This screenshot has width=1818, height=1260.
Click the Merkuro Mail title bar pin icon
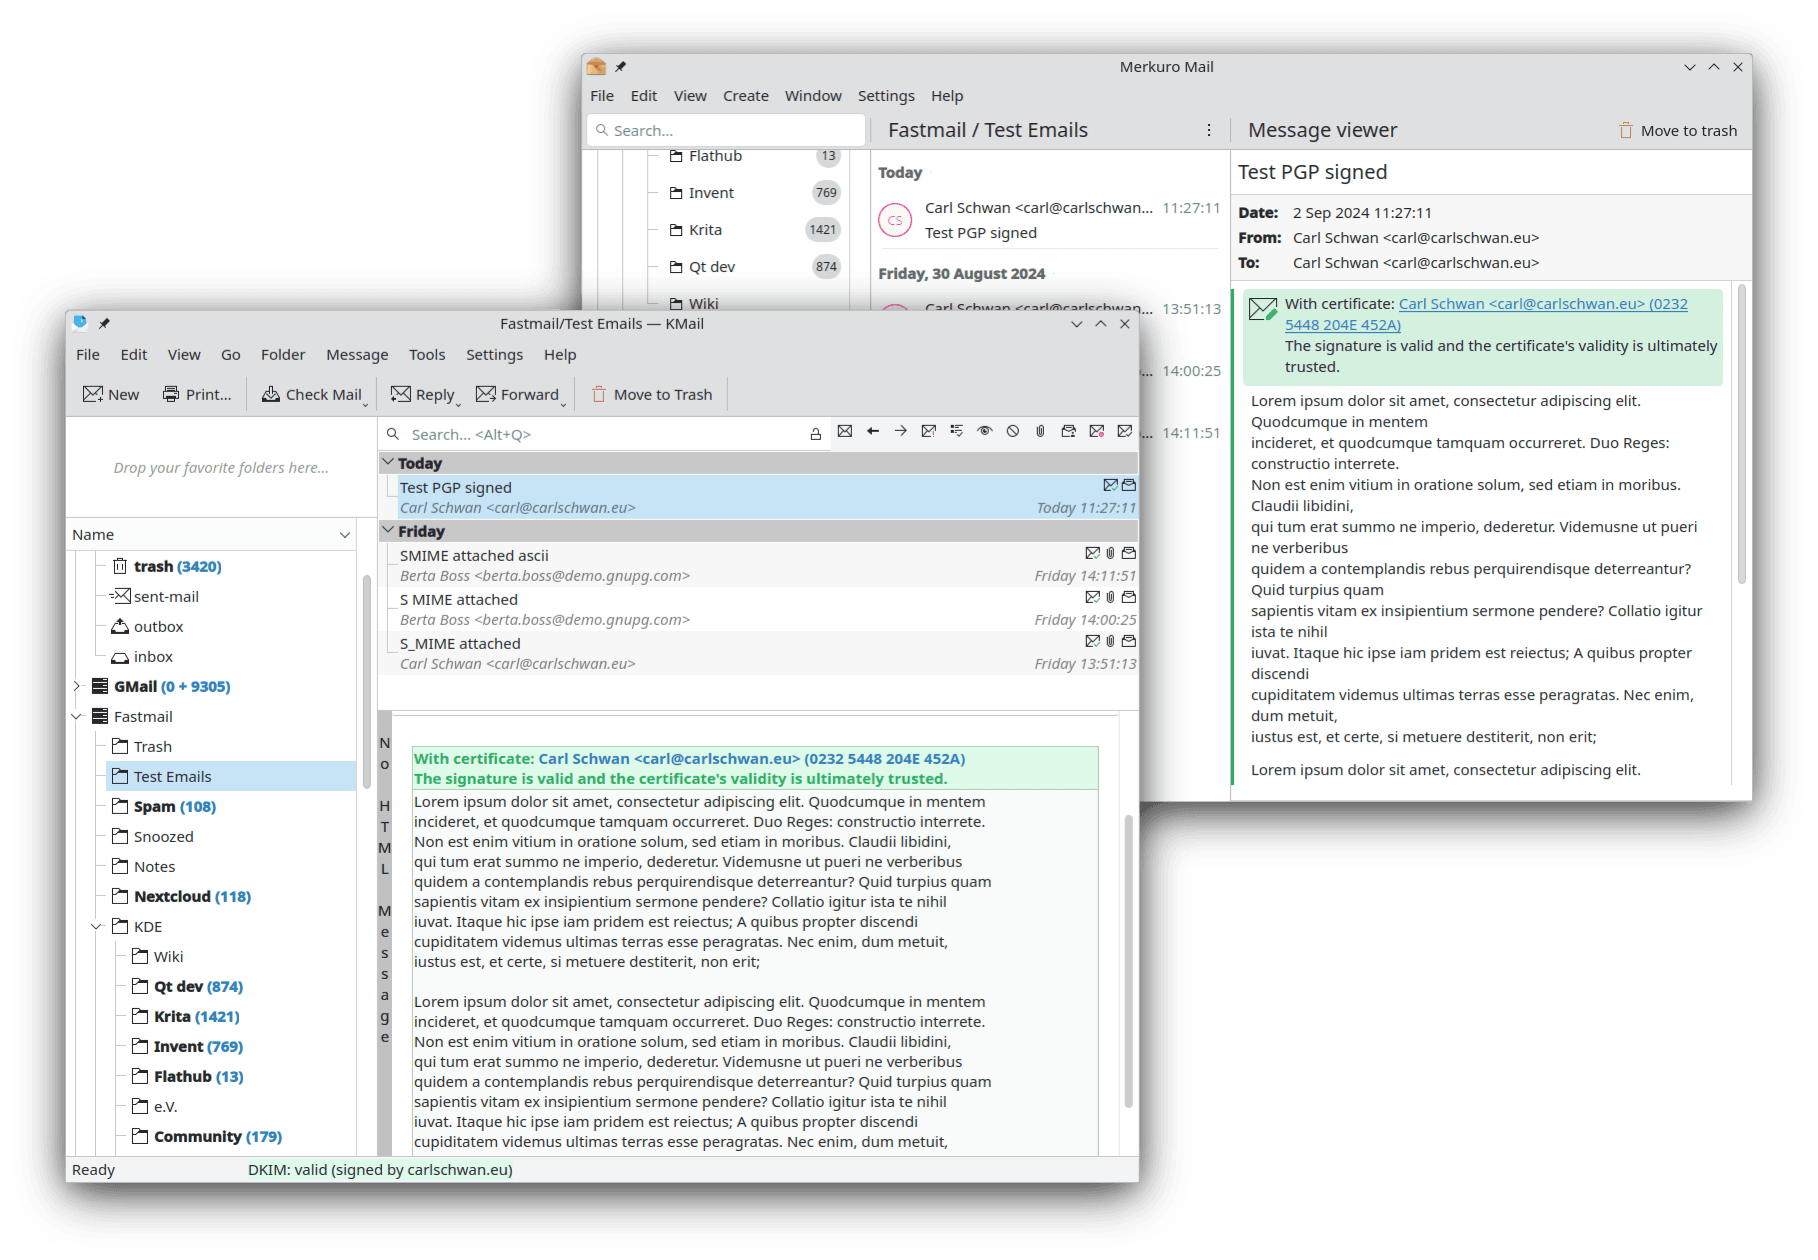[x=620, y=67]
